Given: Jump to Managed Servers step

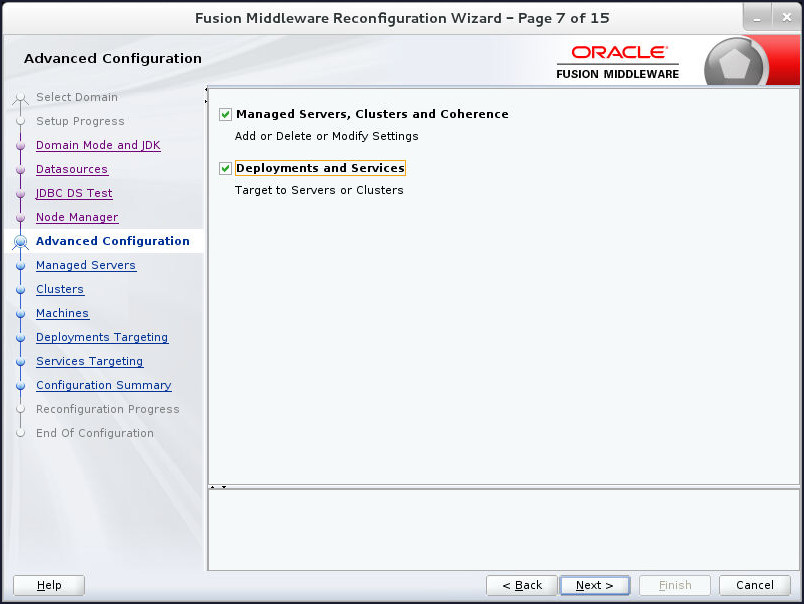Looking at the screenshot, I should 86,265.
